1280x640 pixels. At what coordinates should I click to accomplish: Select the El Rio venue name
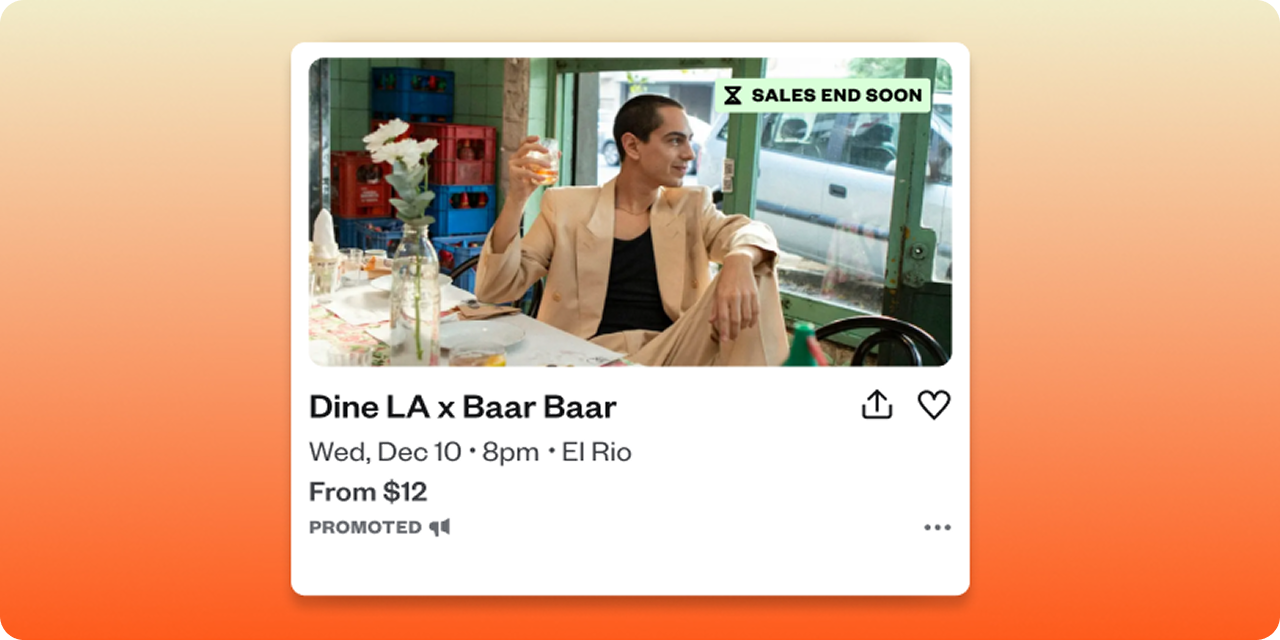(x=597, y=452)
